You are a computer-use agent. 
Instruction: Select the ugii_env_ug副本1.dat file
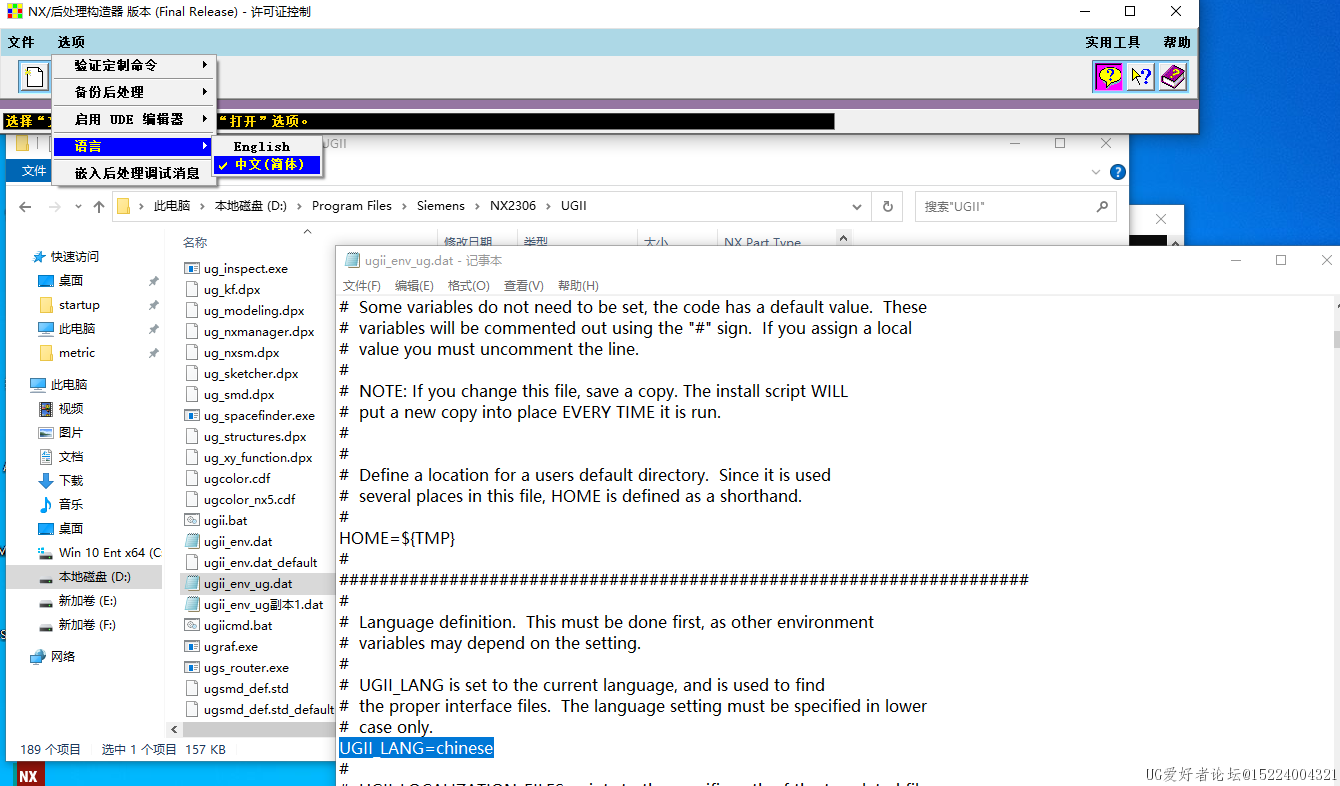[263, 604]
